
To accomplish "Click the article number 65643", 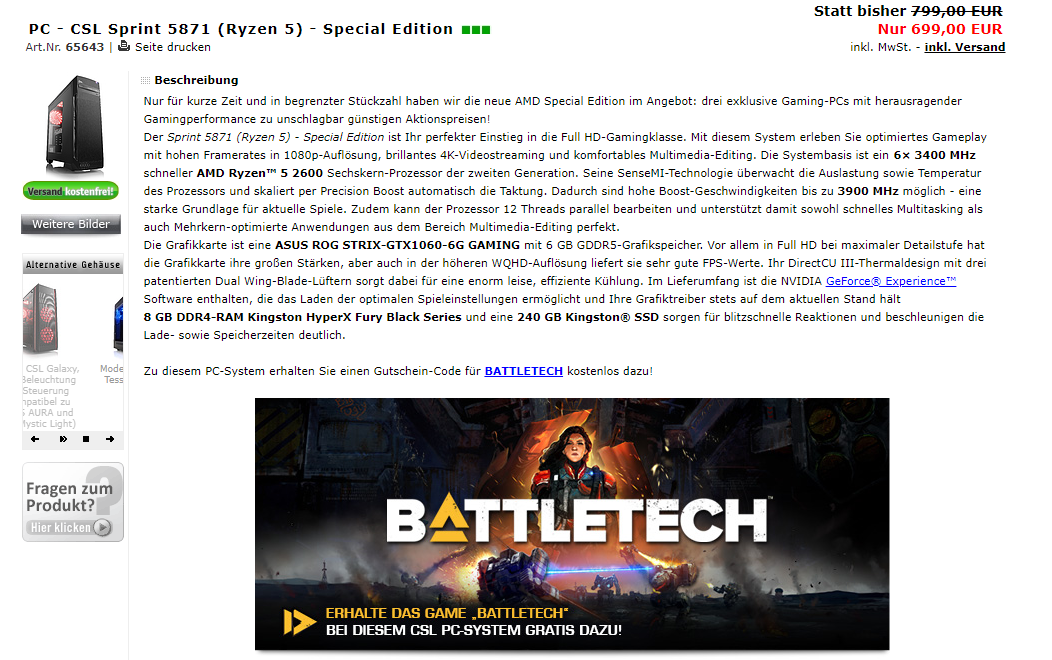I will 85,47.
